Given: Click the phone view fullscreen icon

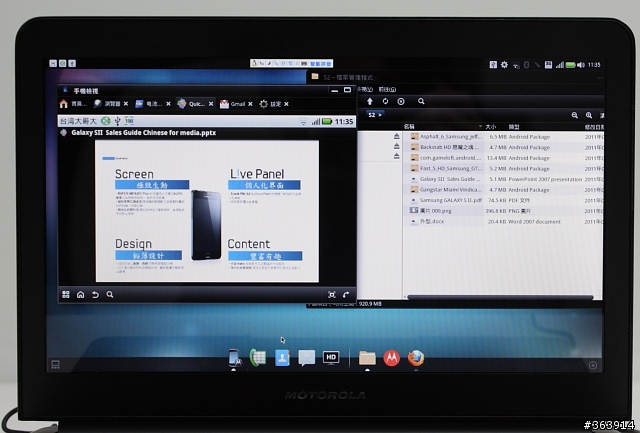Looking at the screenshot, I should (x=332, y=295).
